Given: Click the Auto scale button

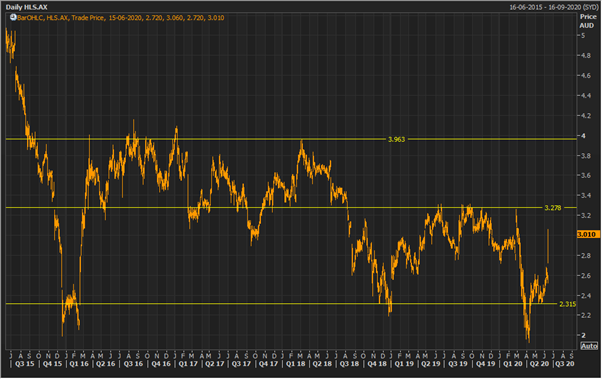Looking at the screenshot, I should 589,346.
